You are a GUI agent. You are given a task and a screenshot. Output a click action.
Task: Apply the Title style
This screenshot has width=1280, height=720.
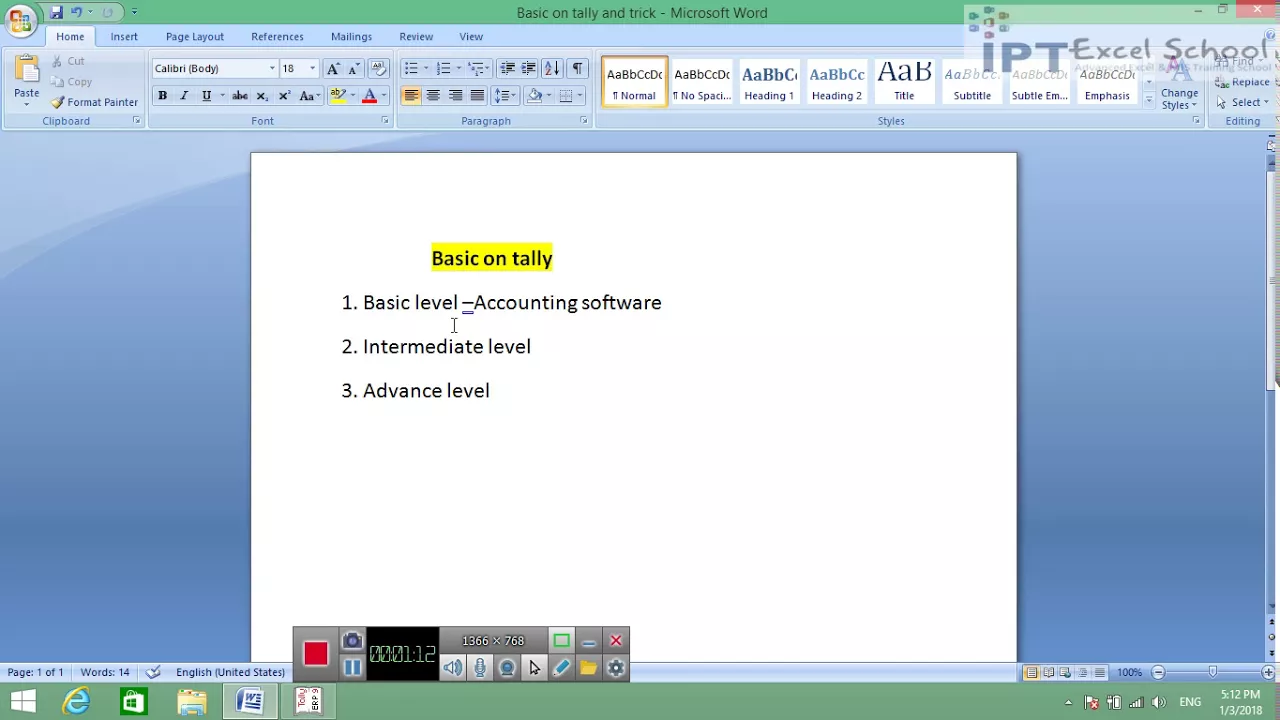click(x=904, y=81)
